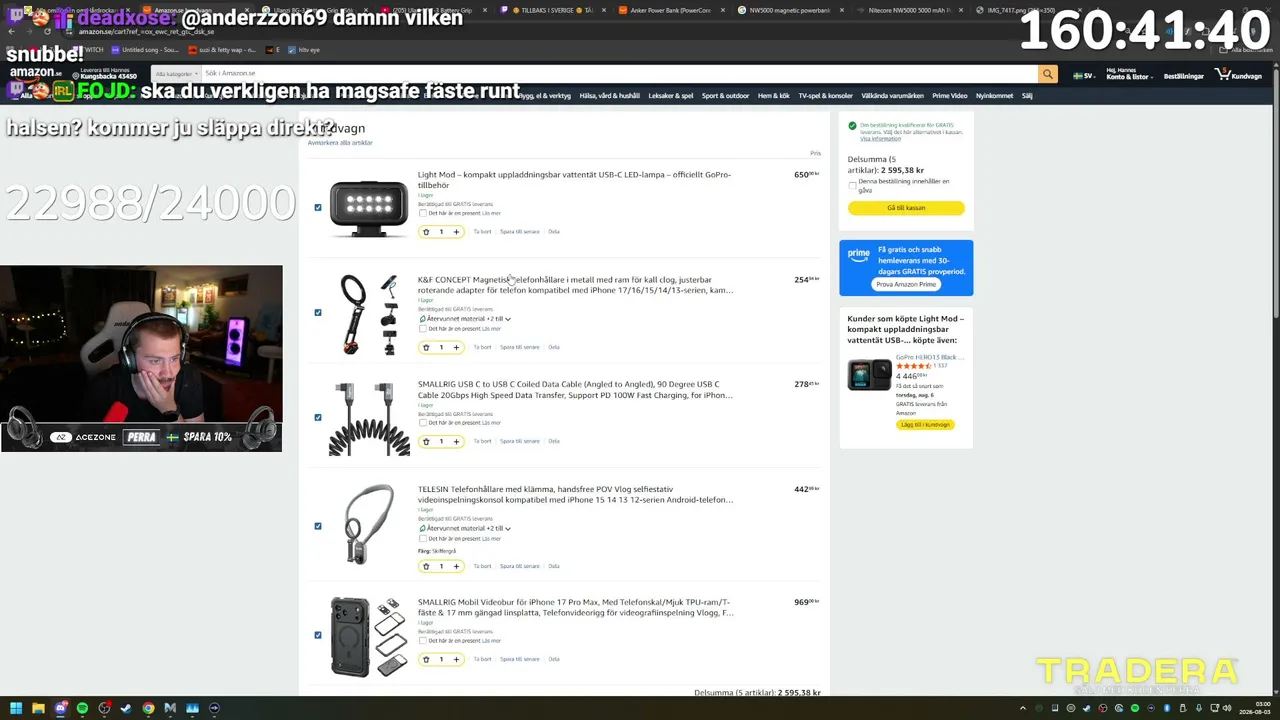Increase K&F CONCEPT quantity with plus icon
The image size is (1280, 720).
tap(456, 347)
